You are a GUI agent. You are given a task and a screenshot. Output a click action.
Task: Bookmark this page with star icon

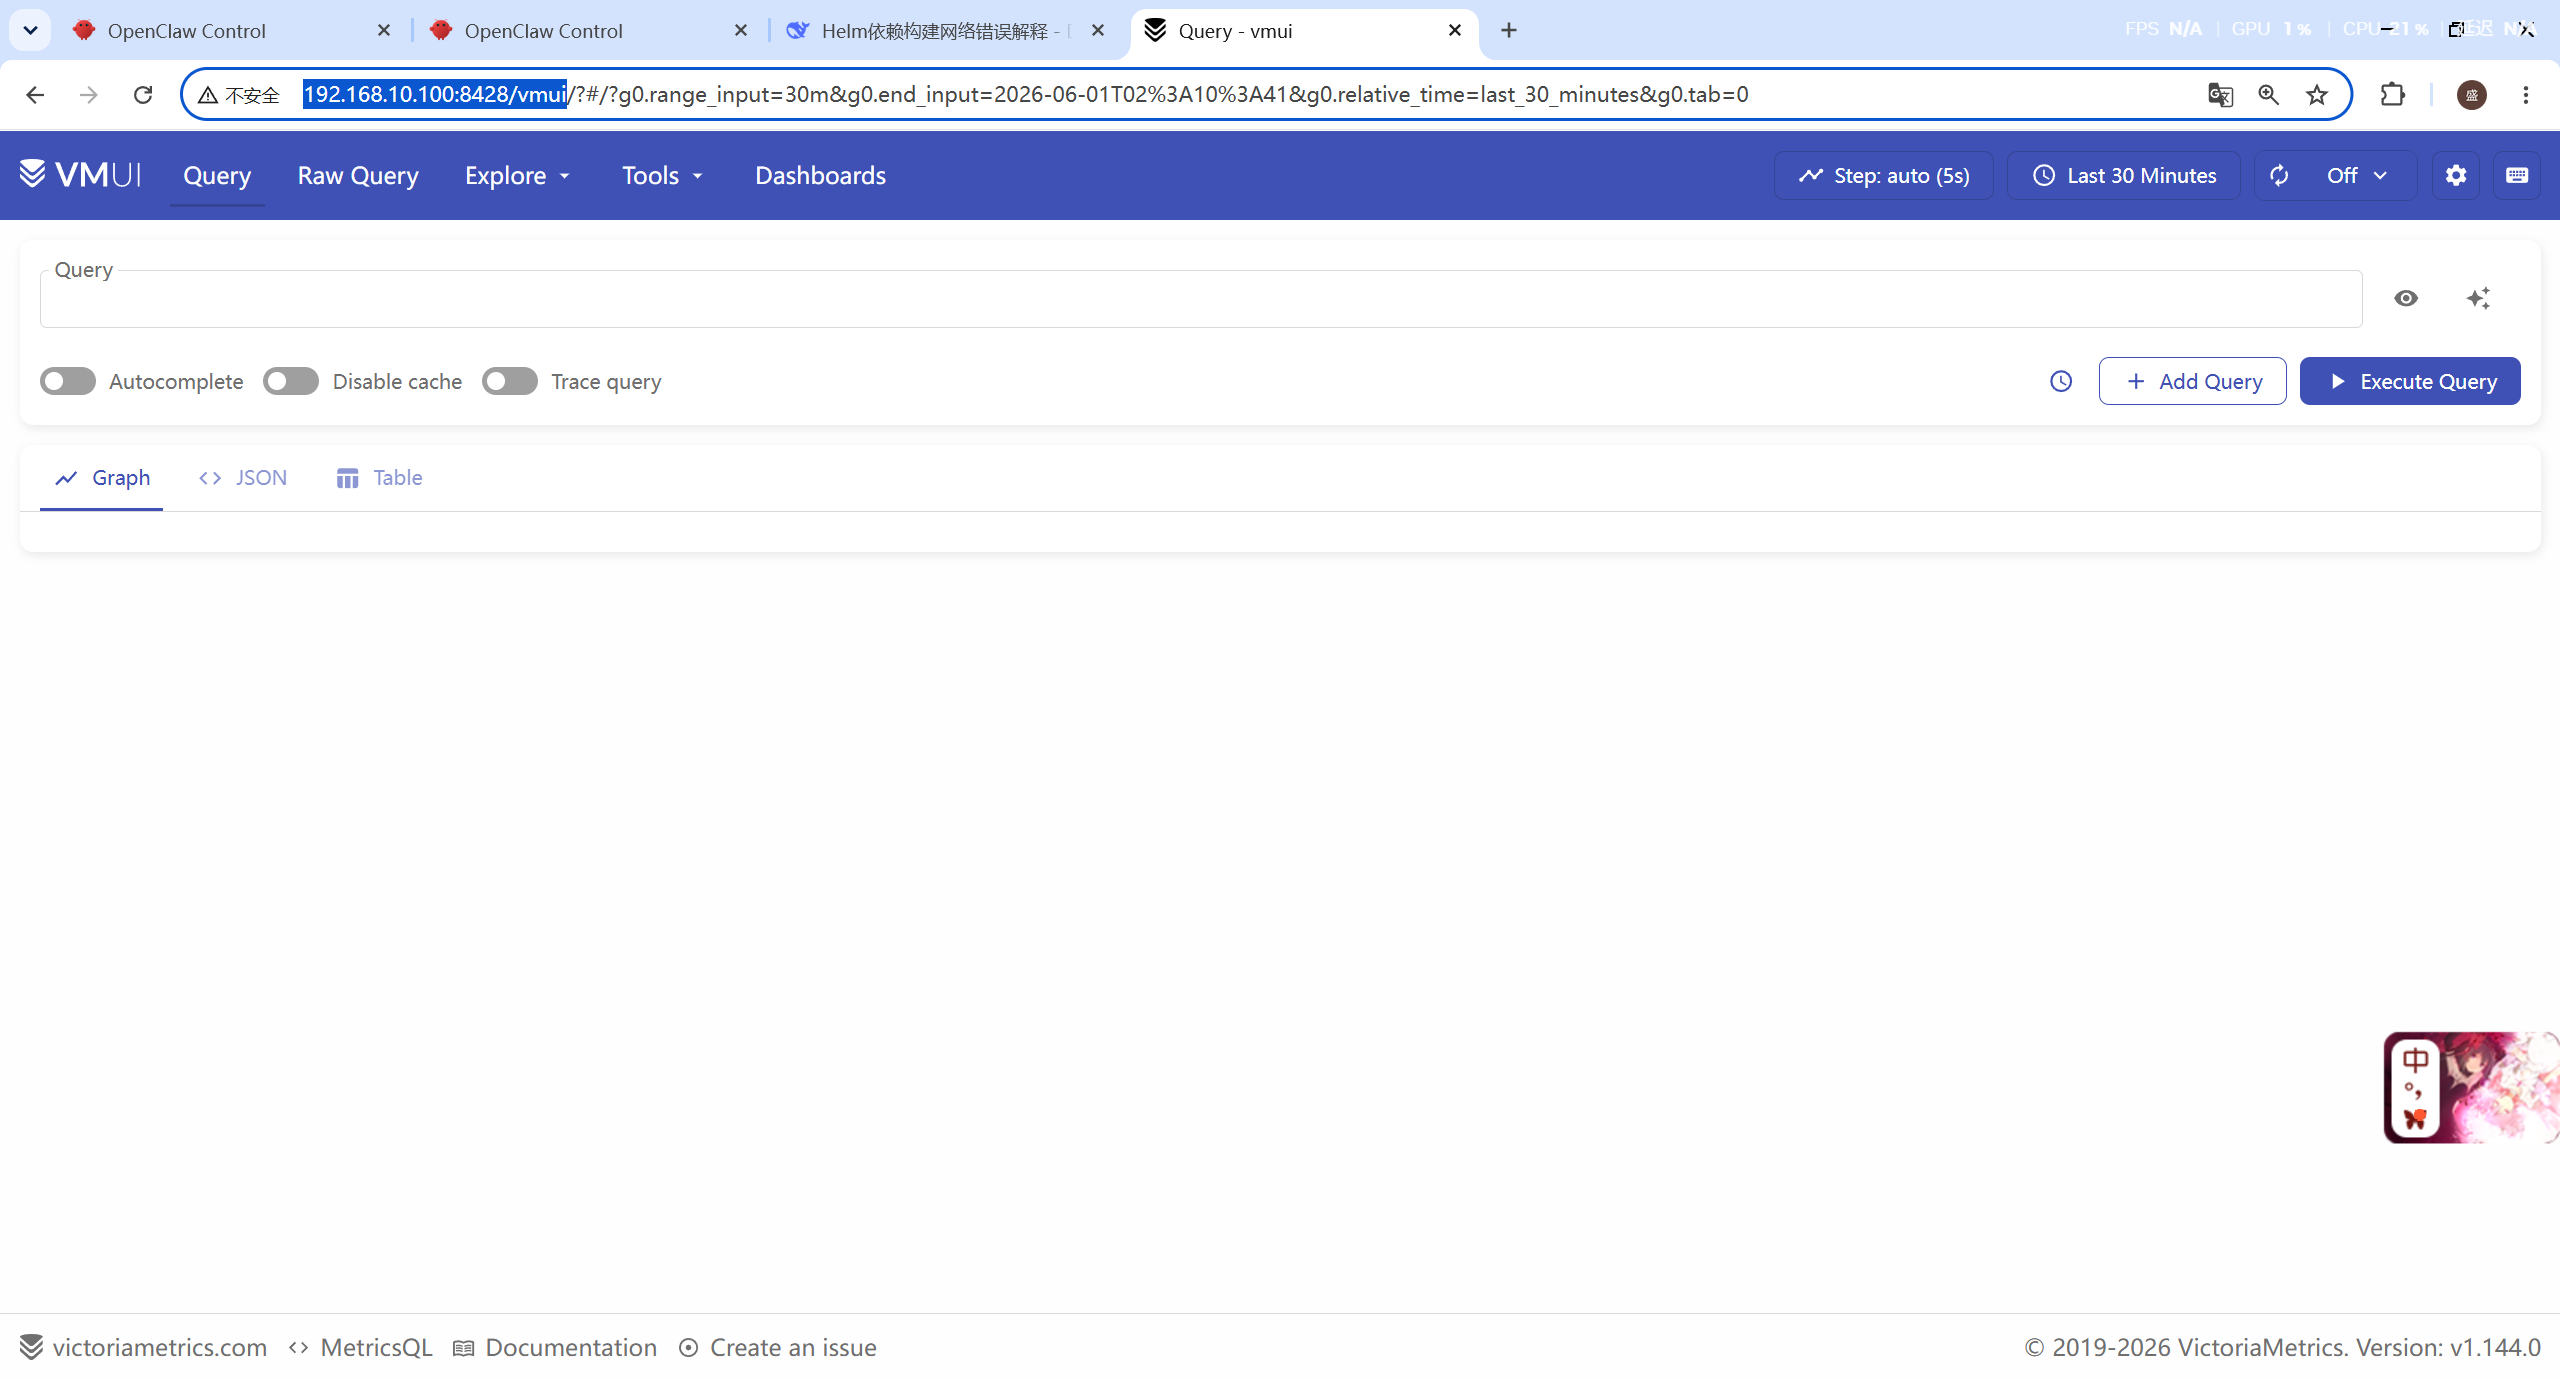point(2317,94)
